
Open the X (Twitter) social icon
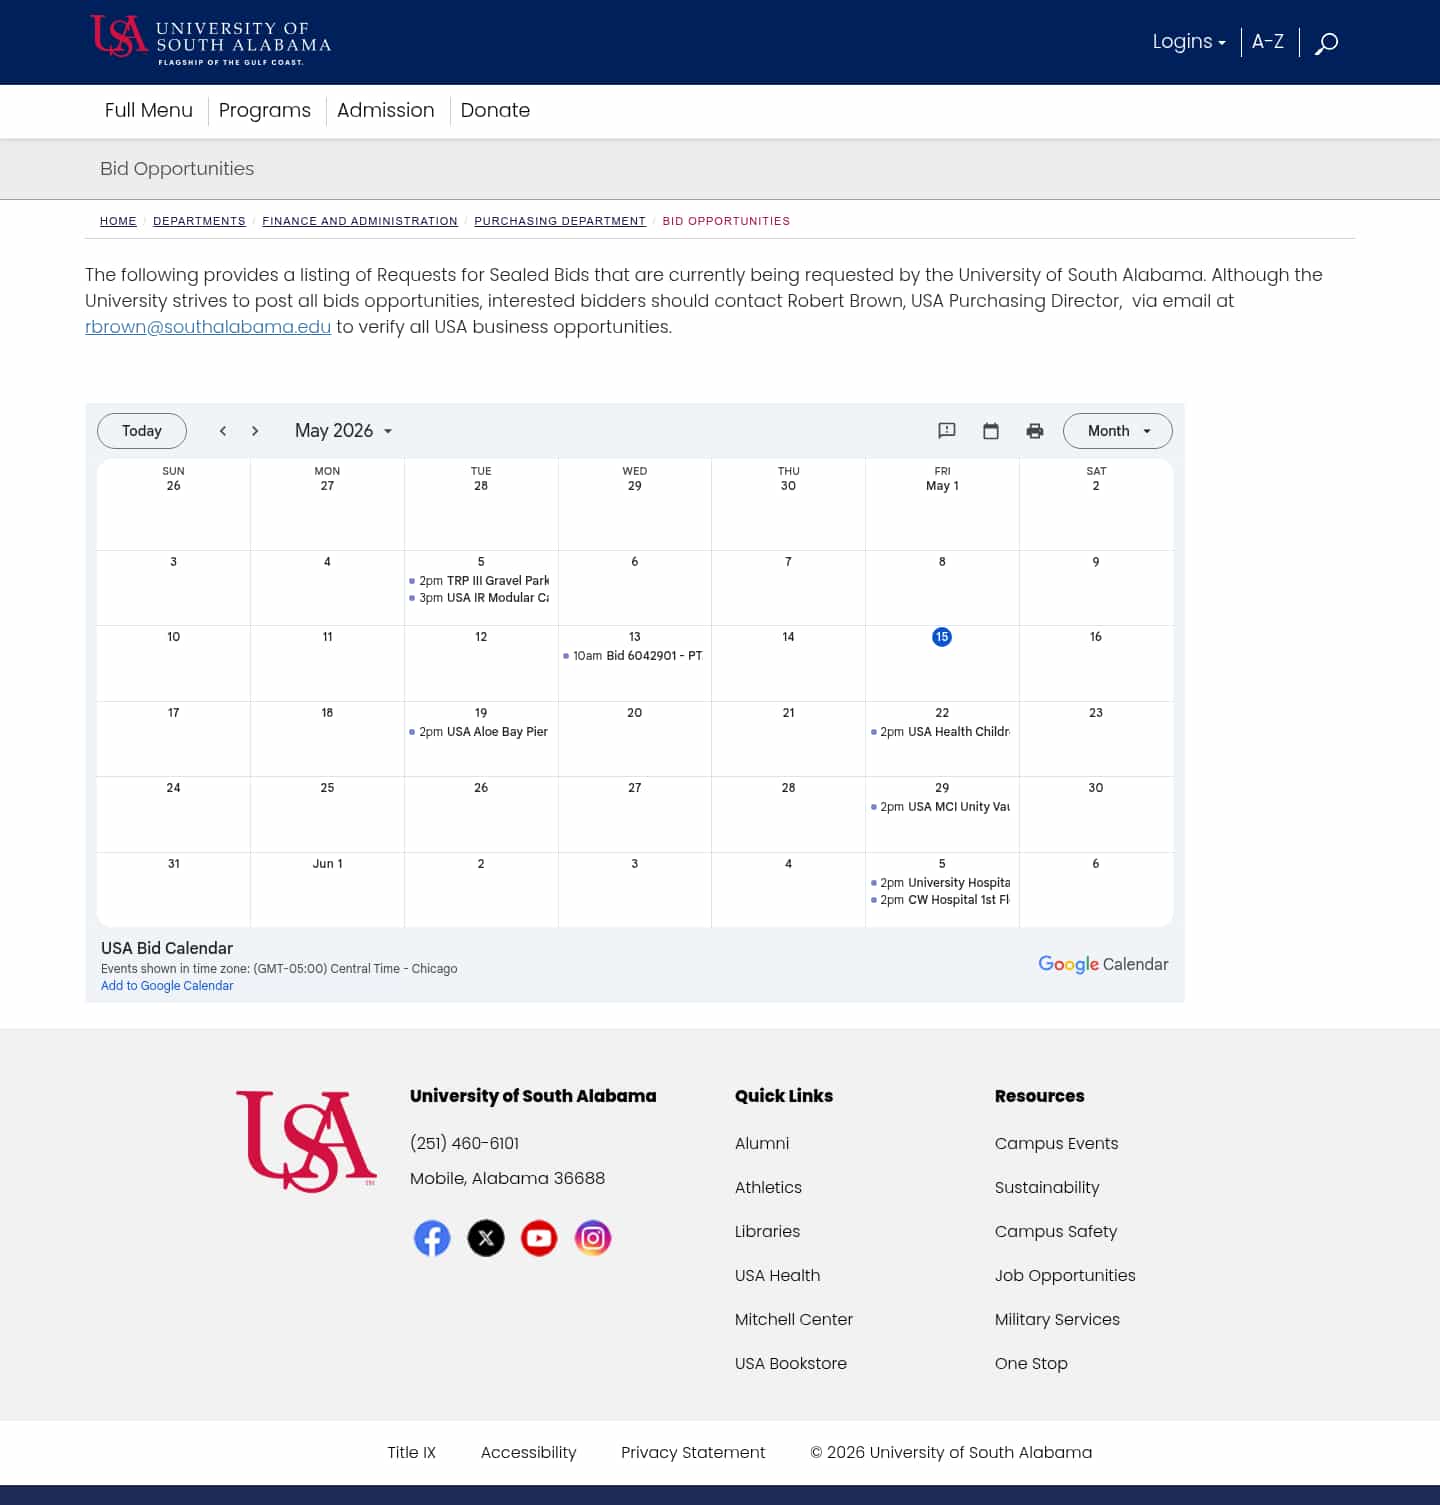[486, 1238]
